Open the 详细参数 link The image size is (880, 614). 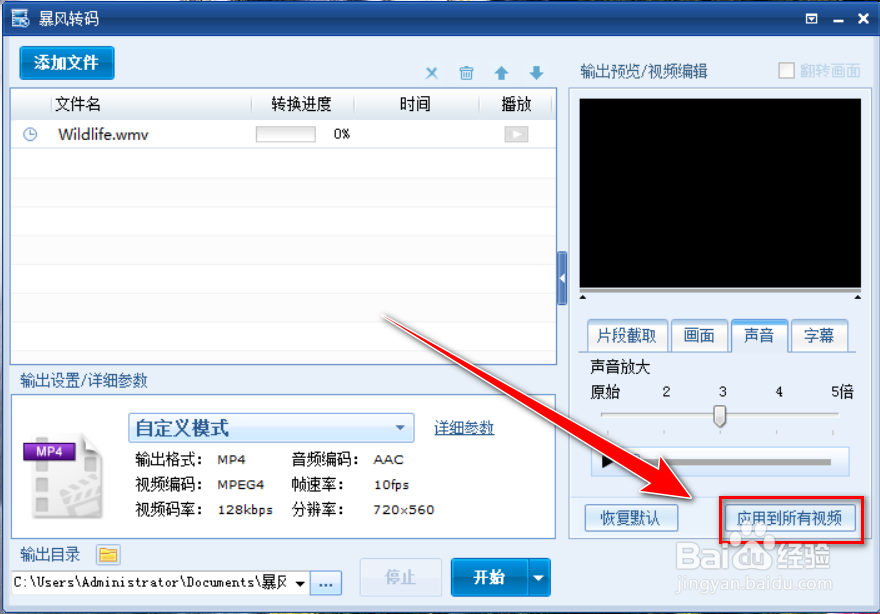coord(464,428)
